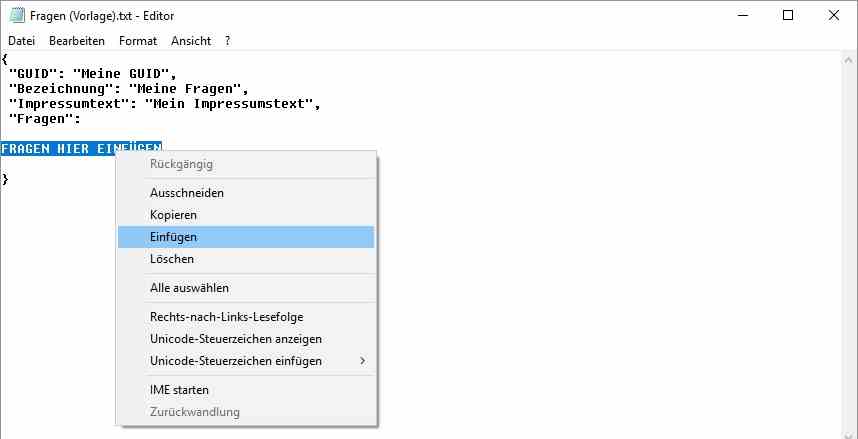Image resolution: width=858 pixels, height=439 pixels.
Task: Open the Datei menu
Action: click(21, 41)
